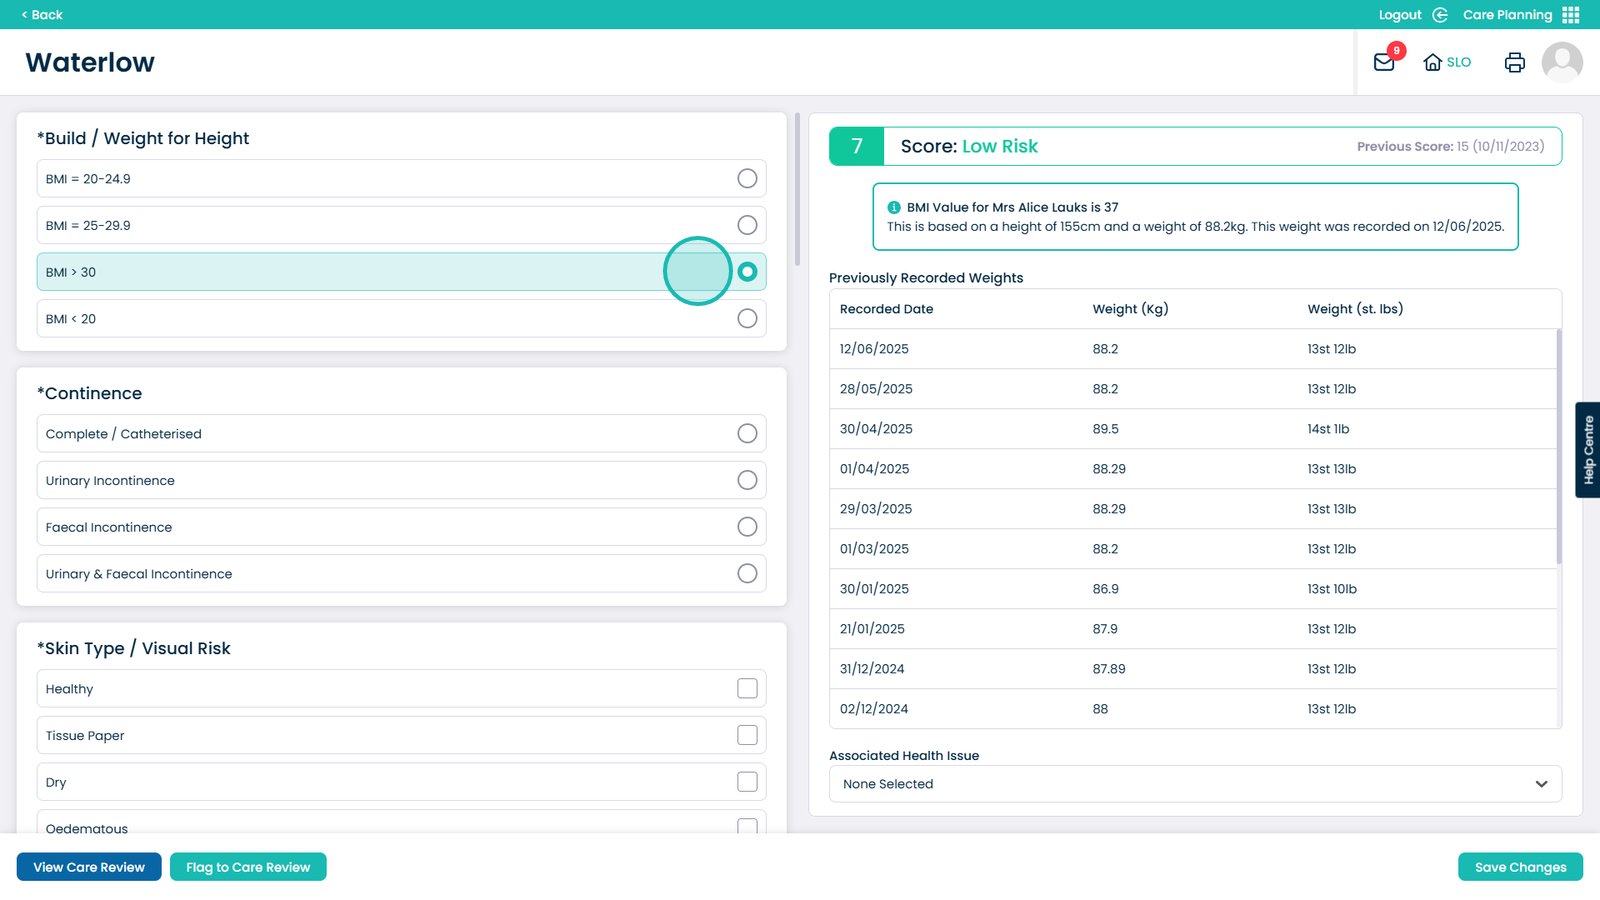The height and width of the screenshot is (900, 1600).
Task: Select the BMI = 20-24.9 radio option
Action: coord(747,179)
